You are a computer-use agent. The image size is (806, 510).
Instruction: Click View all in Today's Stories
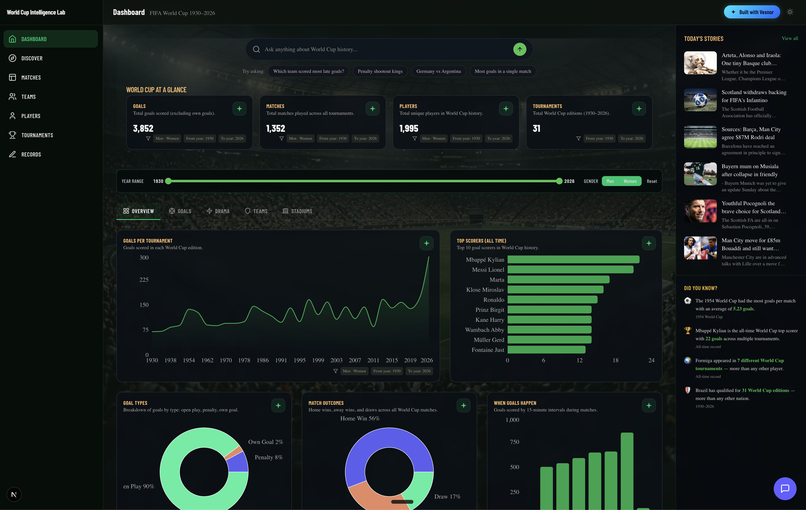(790, 39)
